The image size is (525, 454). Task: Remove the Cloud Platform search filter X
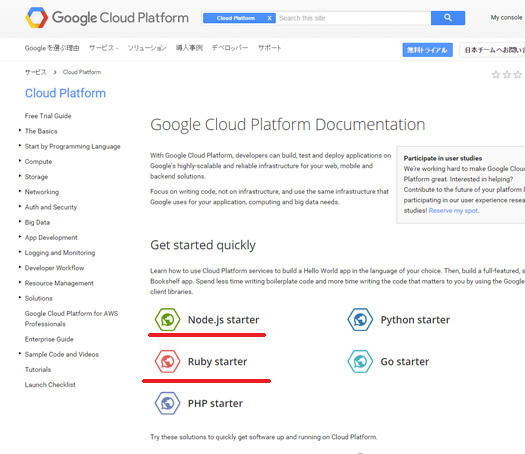pyautogui.click(x=269, y=18)
